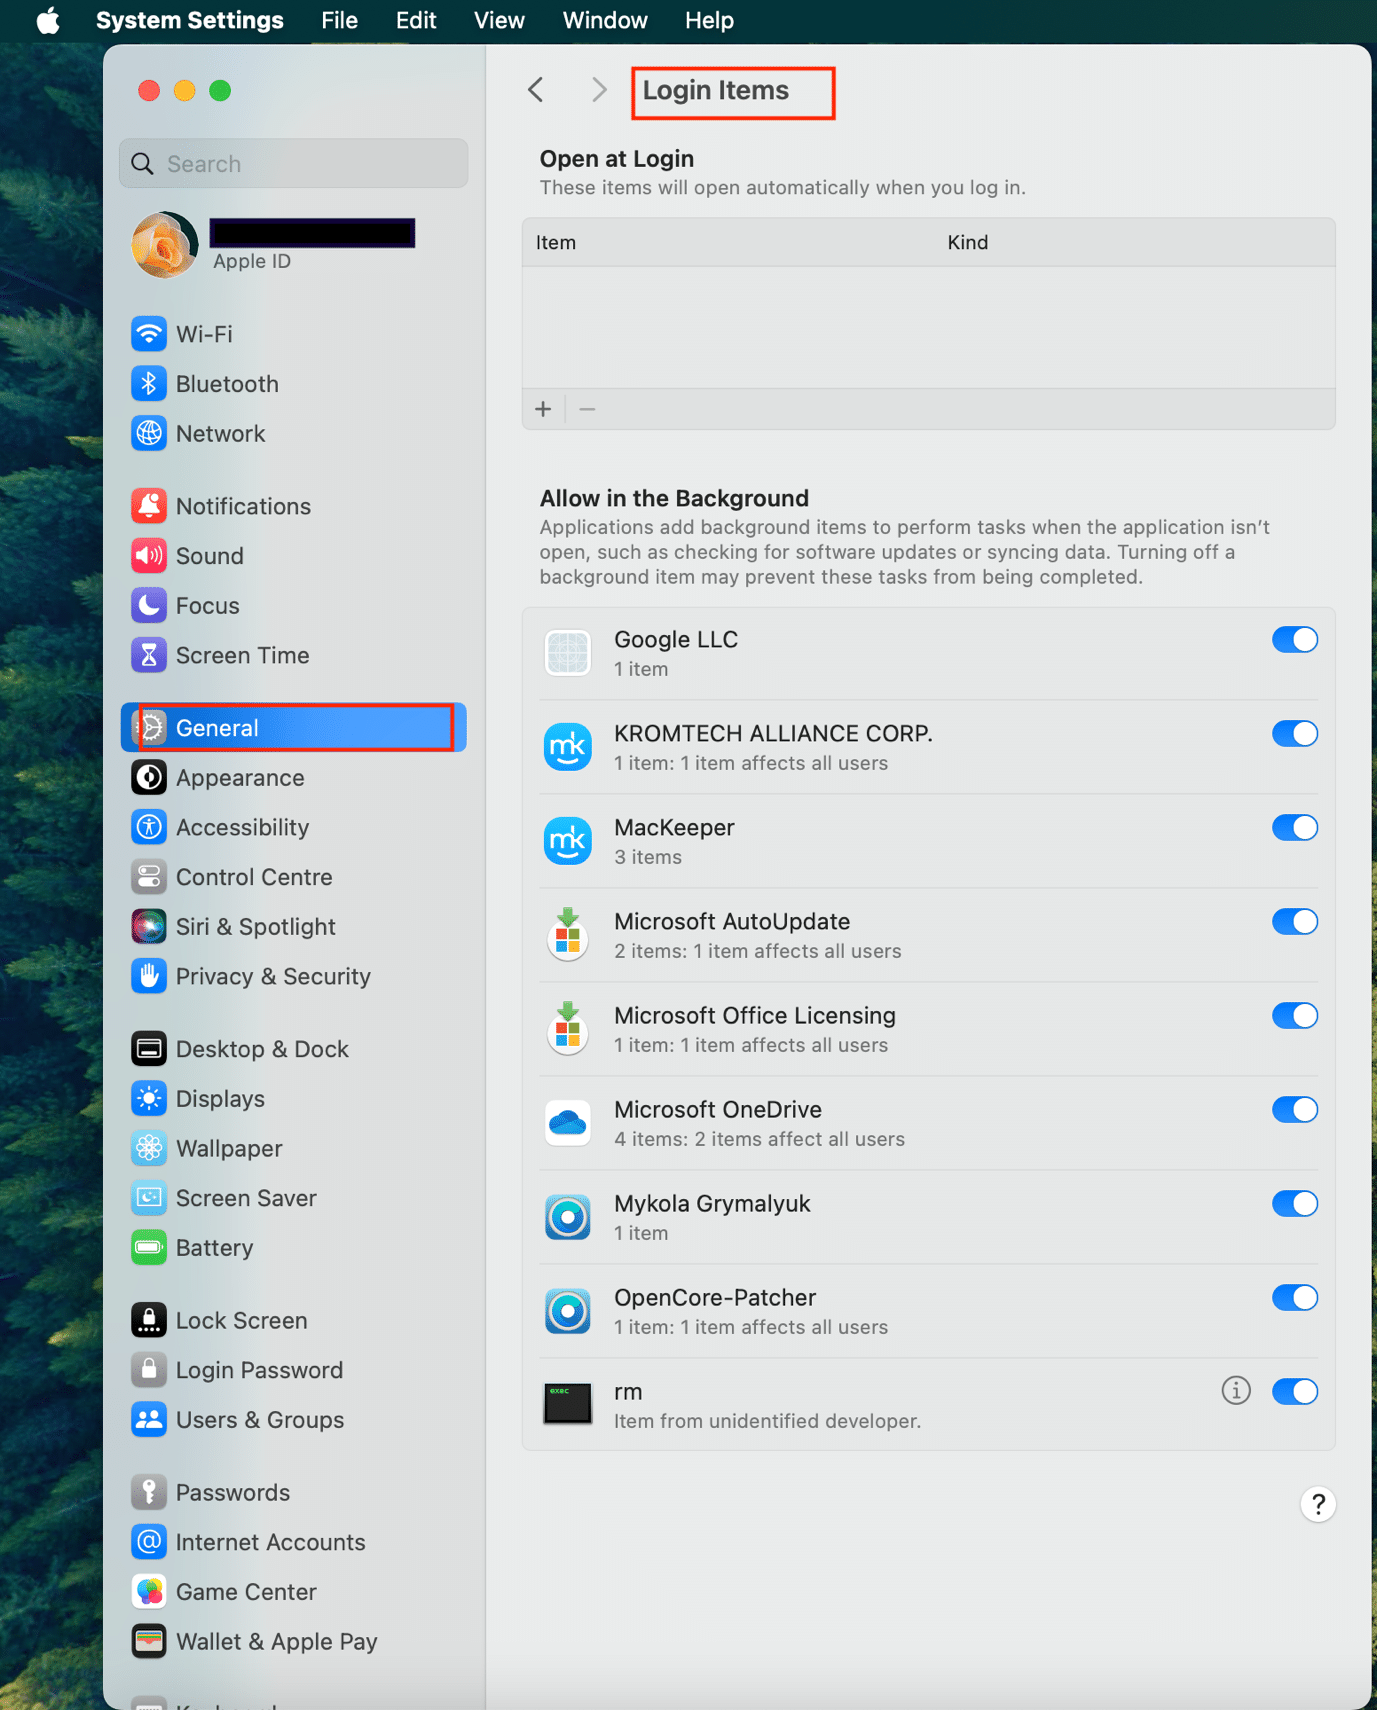Click the help question mark button
This screenshot has width=1377, height=1710.
(1318, 1504)
